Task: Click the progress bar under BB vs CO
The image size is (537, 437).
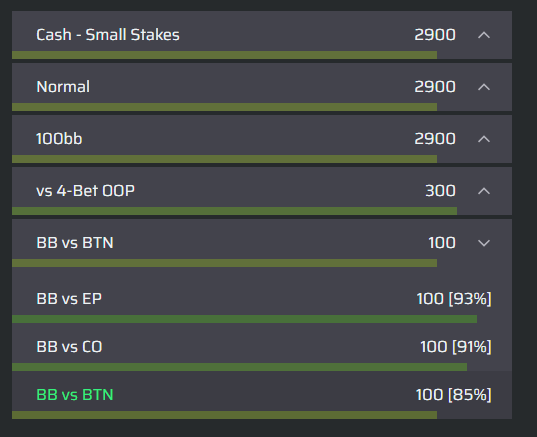Action: pyautogui.click(x=239, y=367)
